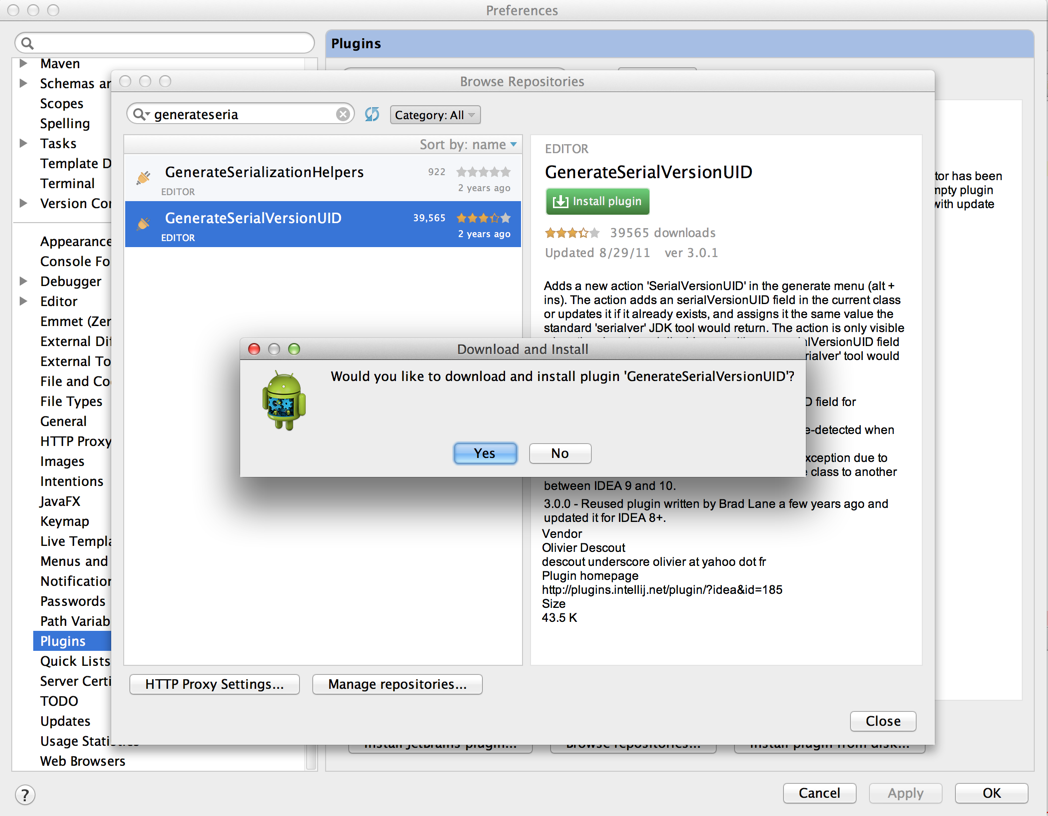
Task: Click the star rating in plugin details
Action: tap(572, 233)
